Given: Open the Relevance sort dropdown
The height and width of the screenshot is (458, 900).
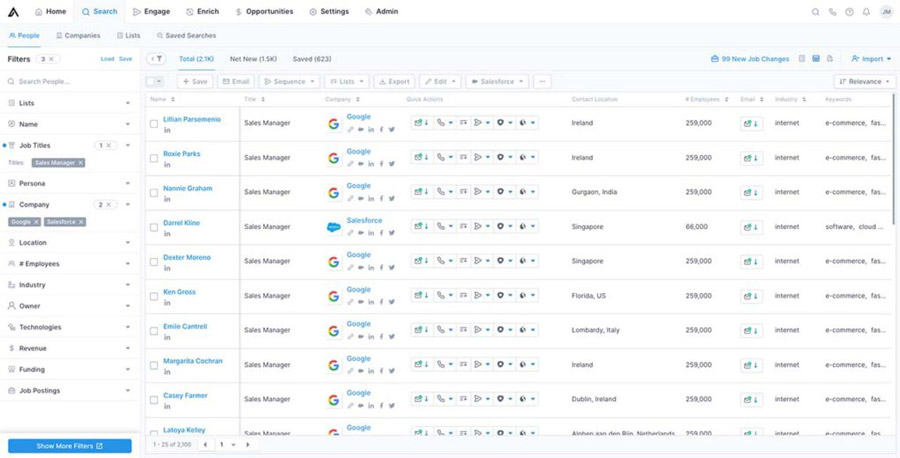Looking at the screenshot, I should pyautogui.click(x=864, y=82).
